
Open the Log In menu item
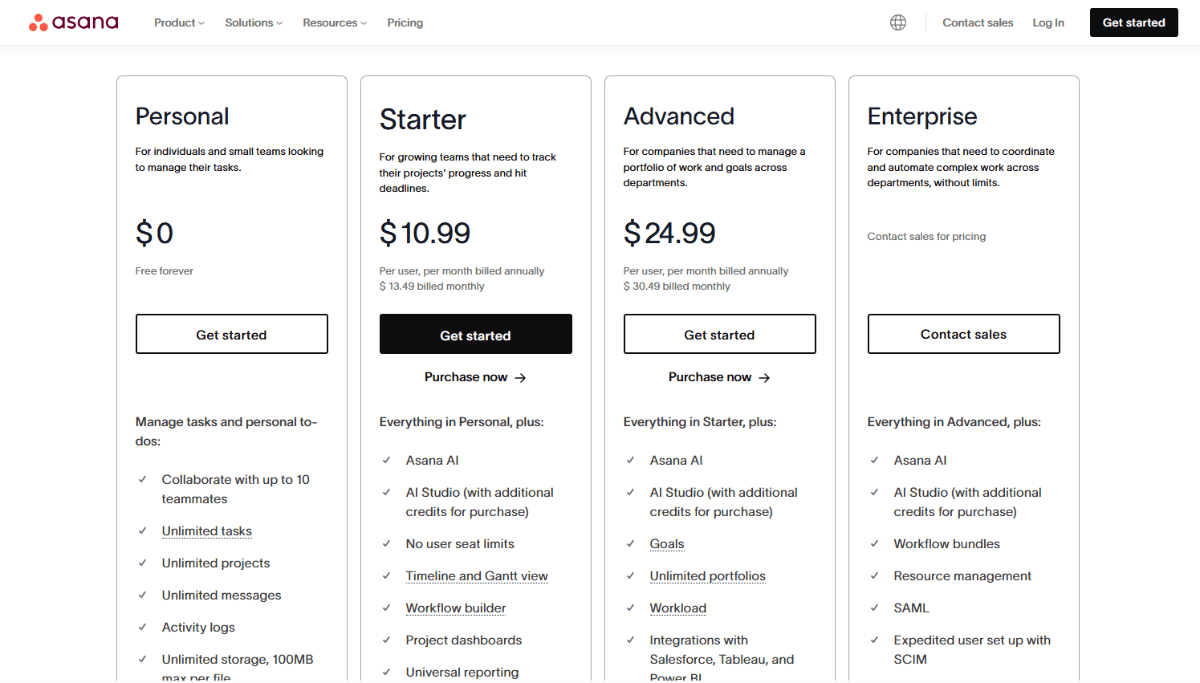tap(1048, 22)
